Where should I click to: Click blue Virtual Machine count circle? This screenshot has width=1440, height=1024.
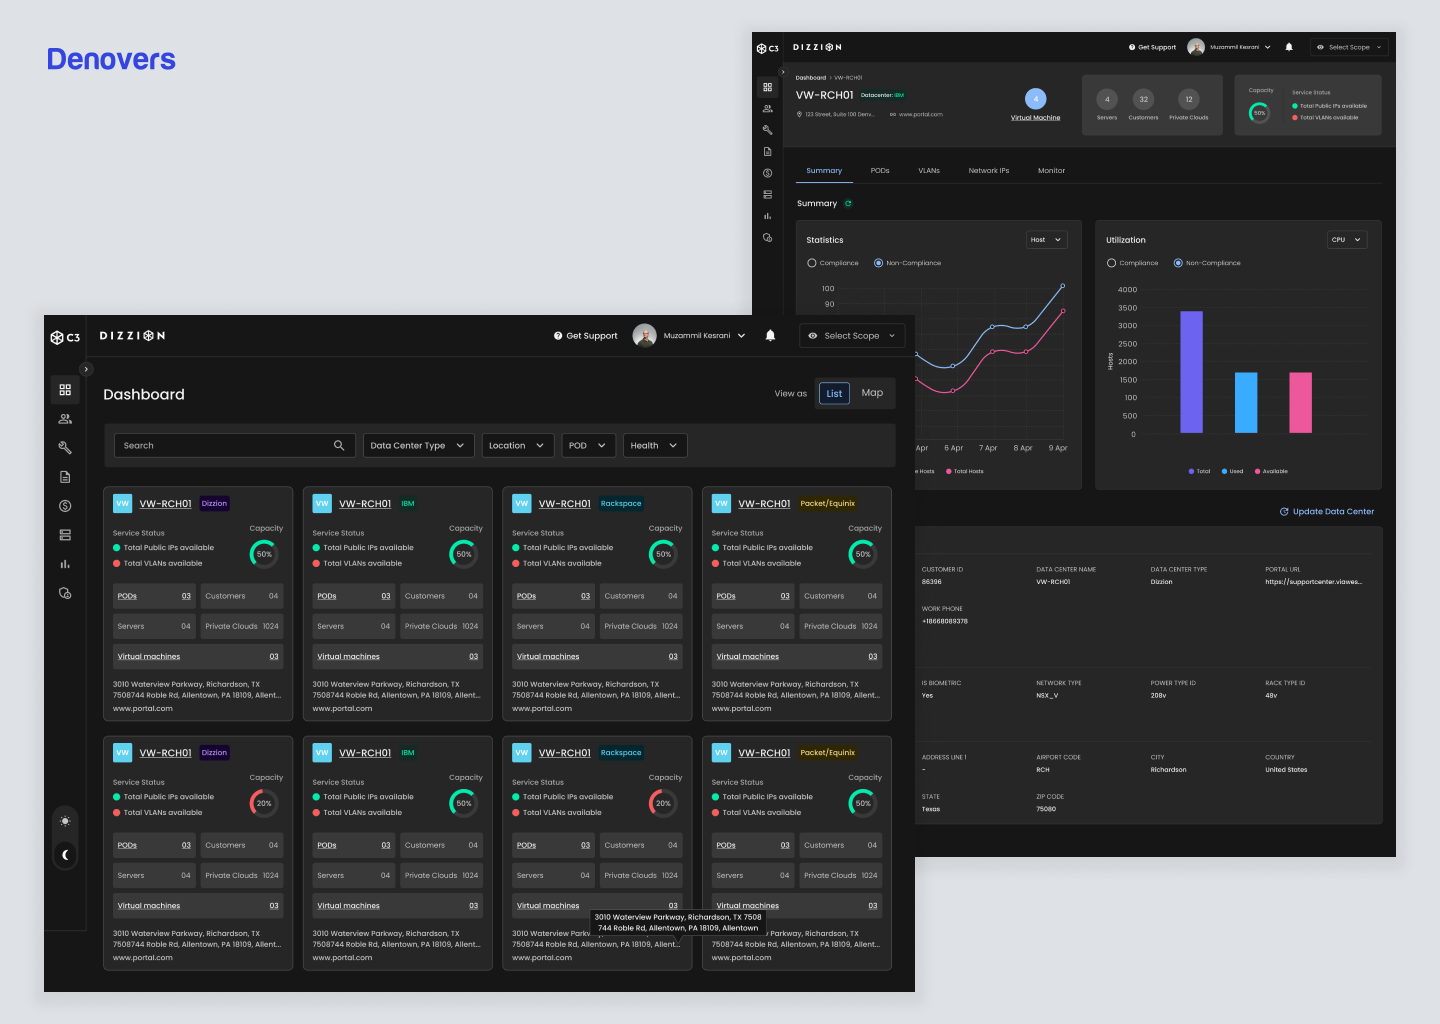click(x=1036, y=99)
